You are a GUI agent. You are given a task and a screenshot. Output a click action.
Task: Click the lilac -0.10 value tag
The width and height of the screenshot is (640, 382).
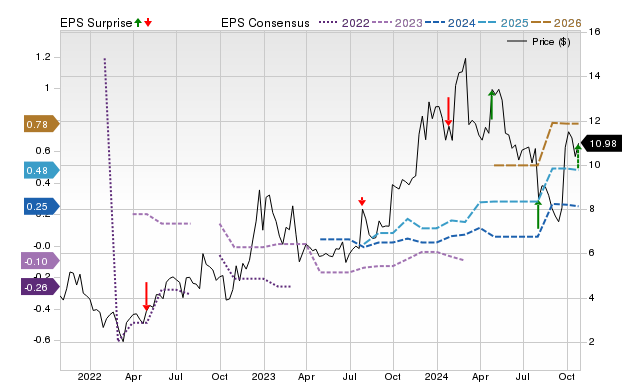tap(40, 261)
